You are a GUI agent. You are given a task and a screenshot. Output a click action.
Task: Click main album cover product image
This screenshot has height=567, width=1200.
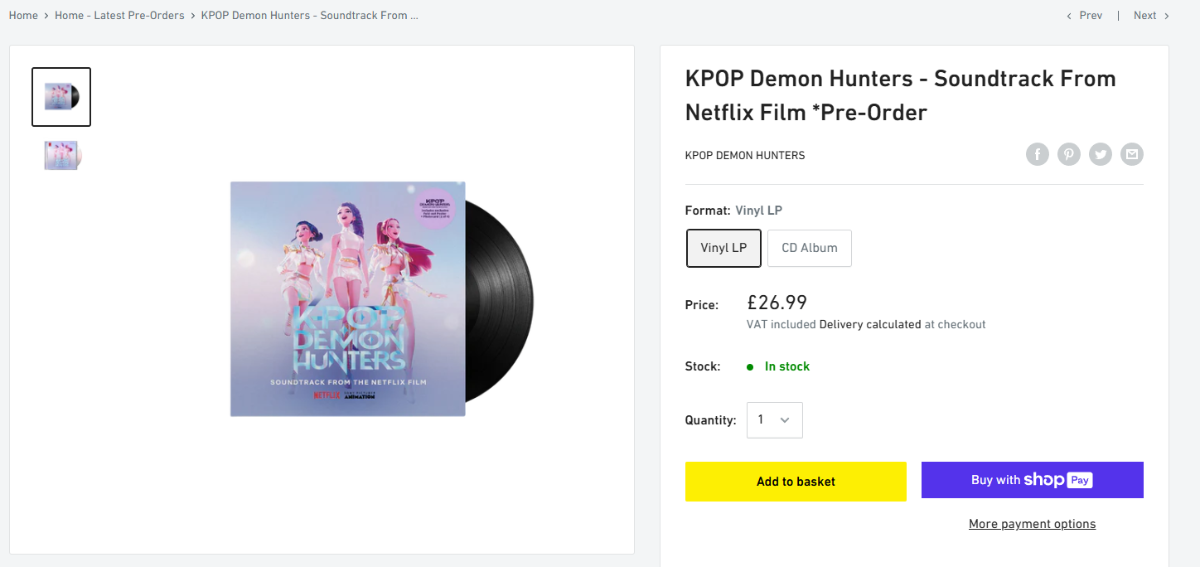[x=347, y=299]
